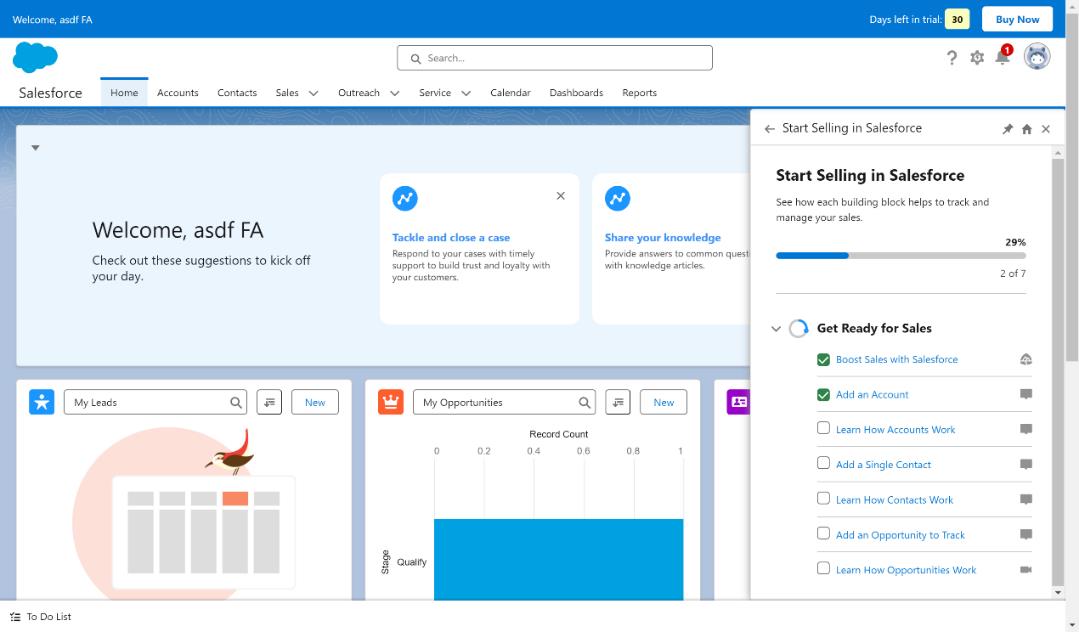Click the Help question mark icon
Viewport: 1079px width, 632px height.
pos(951,58)
